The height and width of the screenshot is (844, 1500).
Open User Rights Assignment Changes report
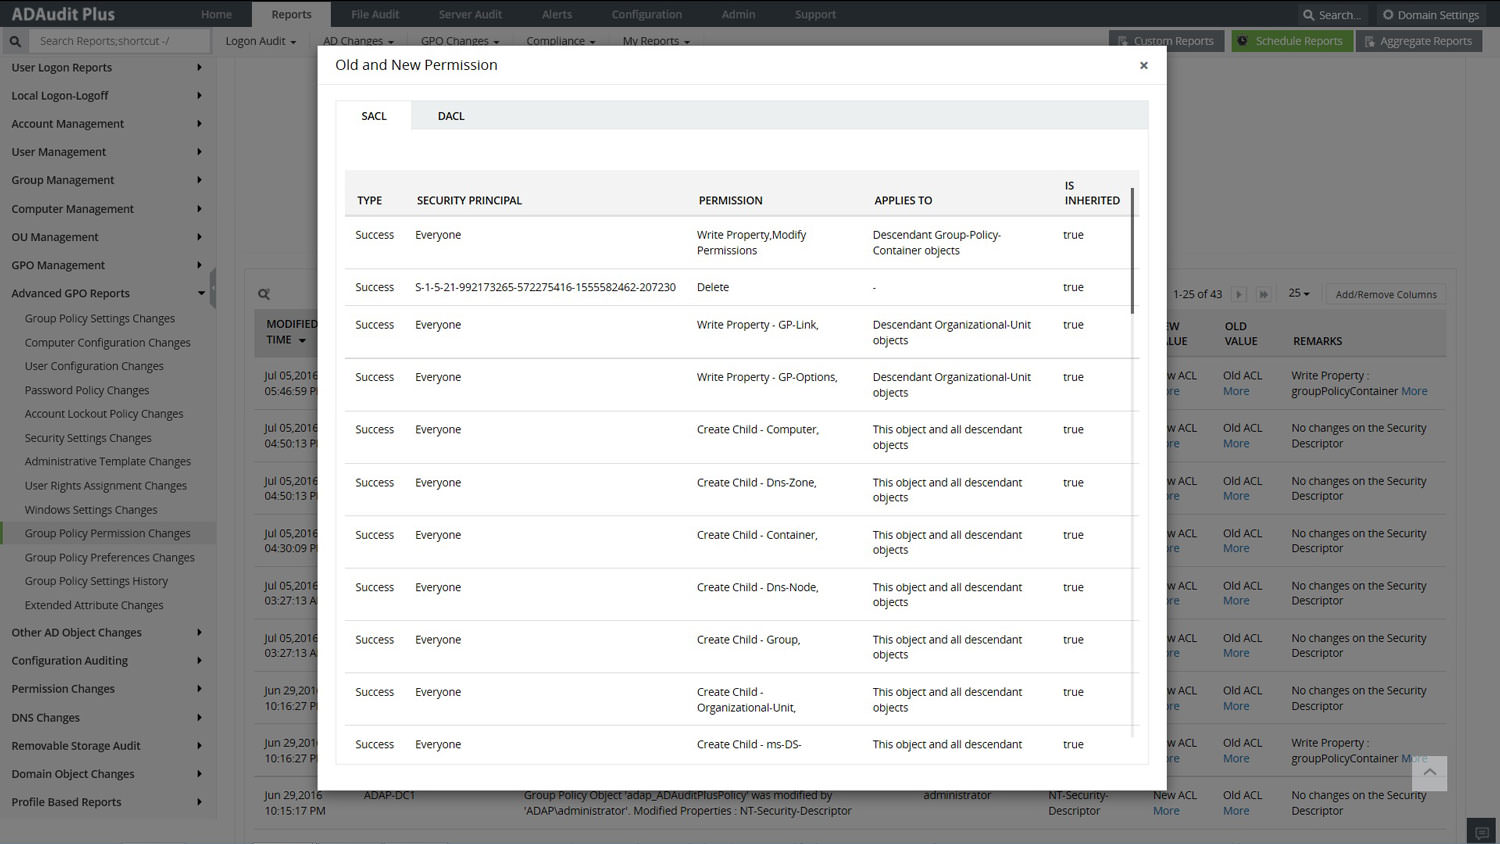(106, 486)
